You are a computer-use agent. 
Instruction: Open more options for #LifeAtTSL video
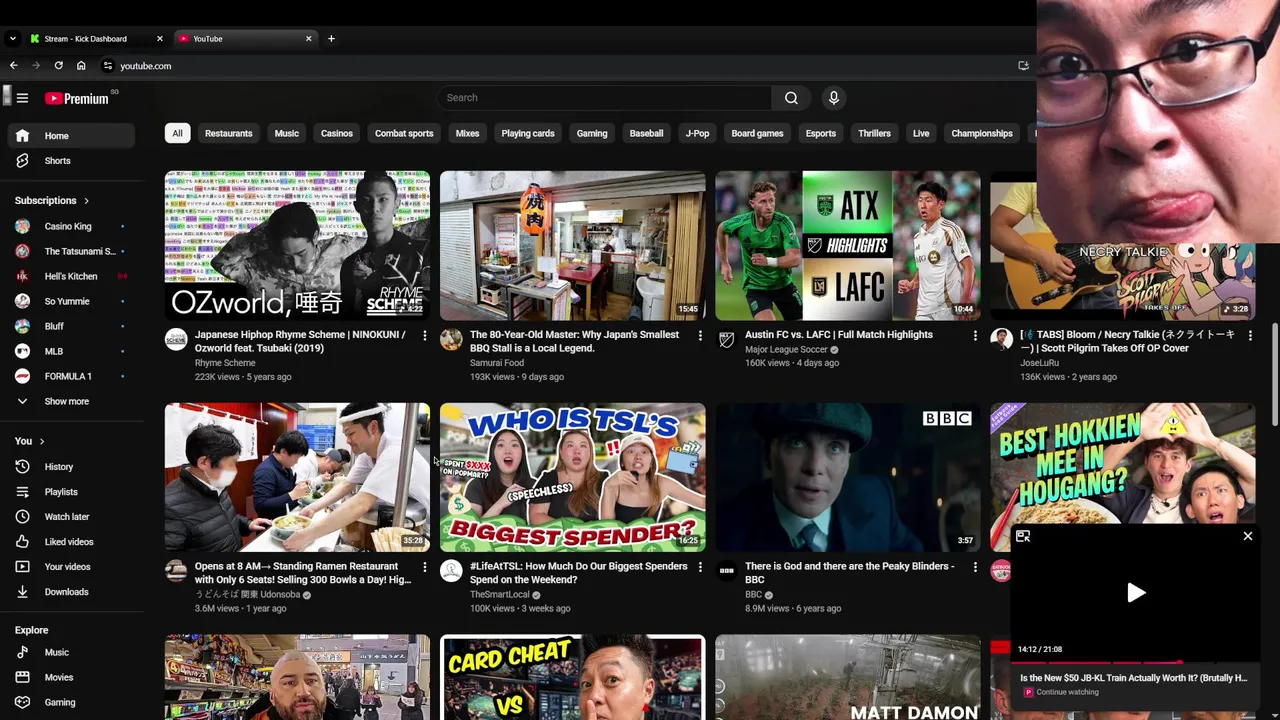[700, 568]
